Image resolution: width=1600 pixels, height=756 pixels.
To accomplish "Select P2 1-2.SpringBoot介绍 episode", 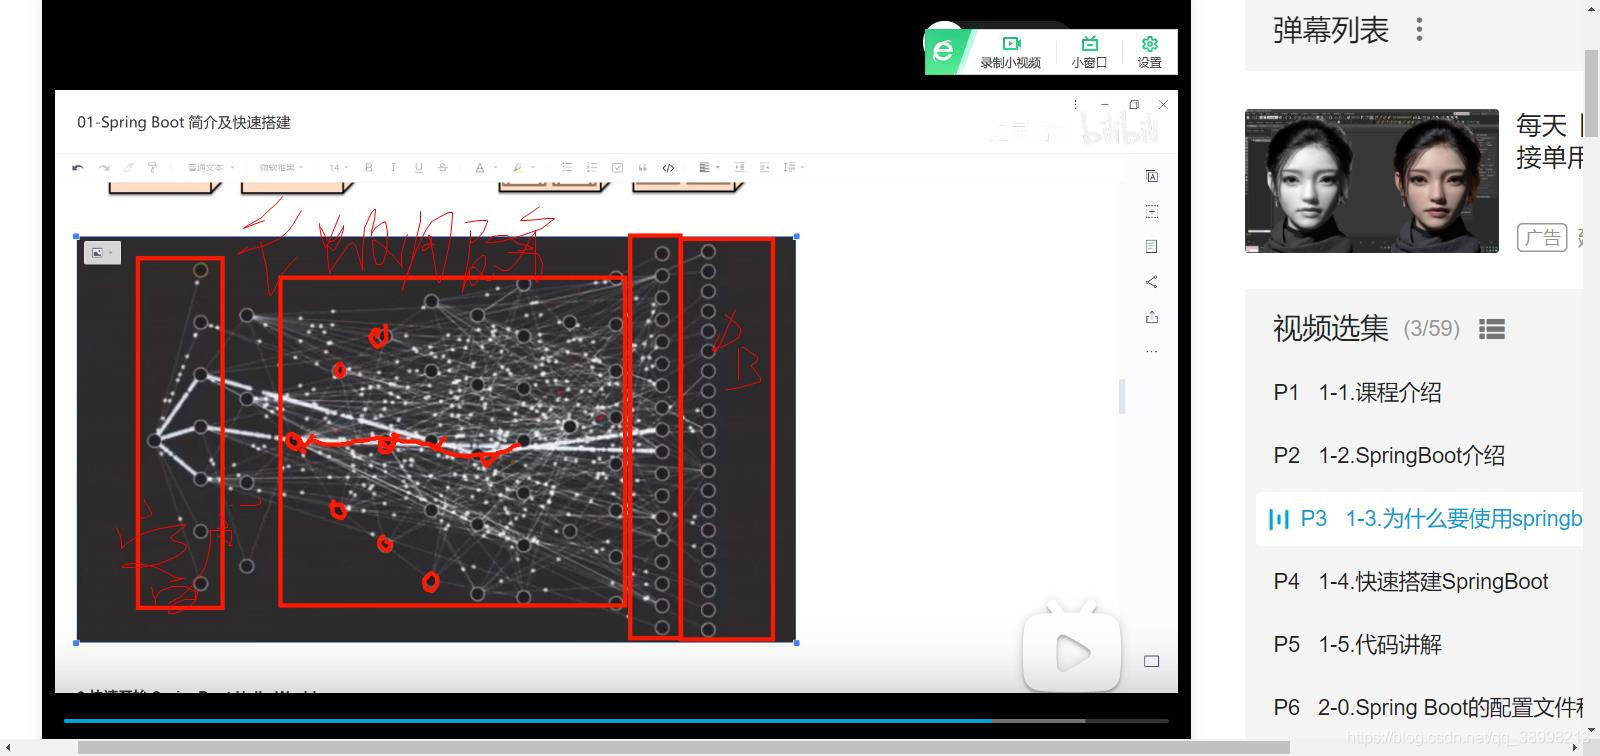I will pos(1420,456).
